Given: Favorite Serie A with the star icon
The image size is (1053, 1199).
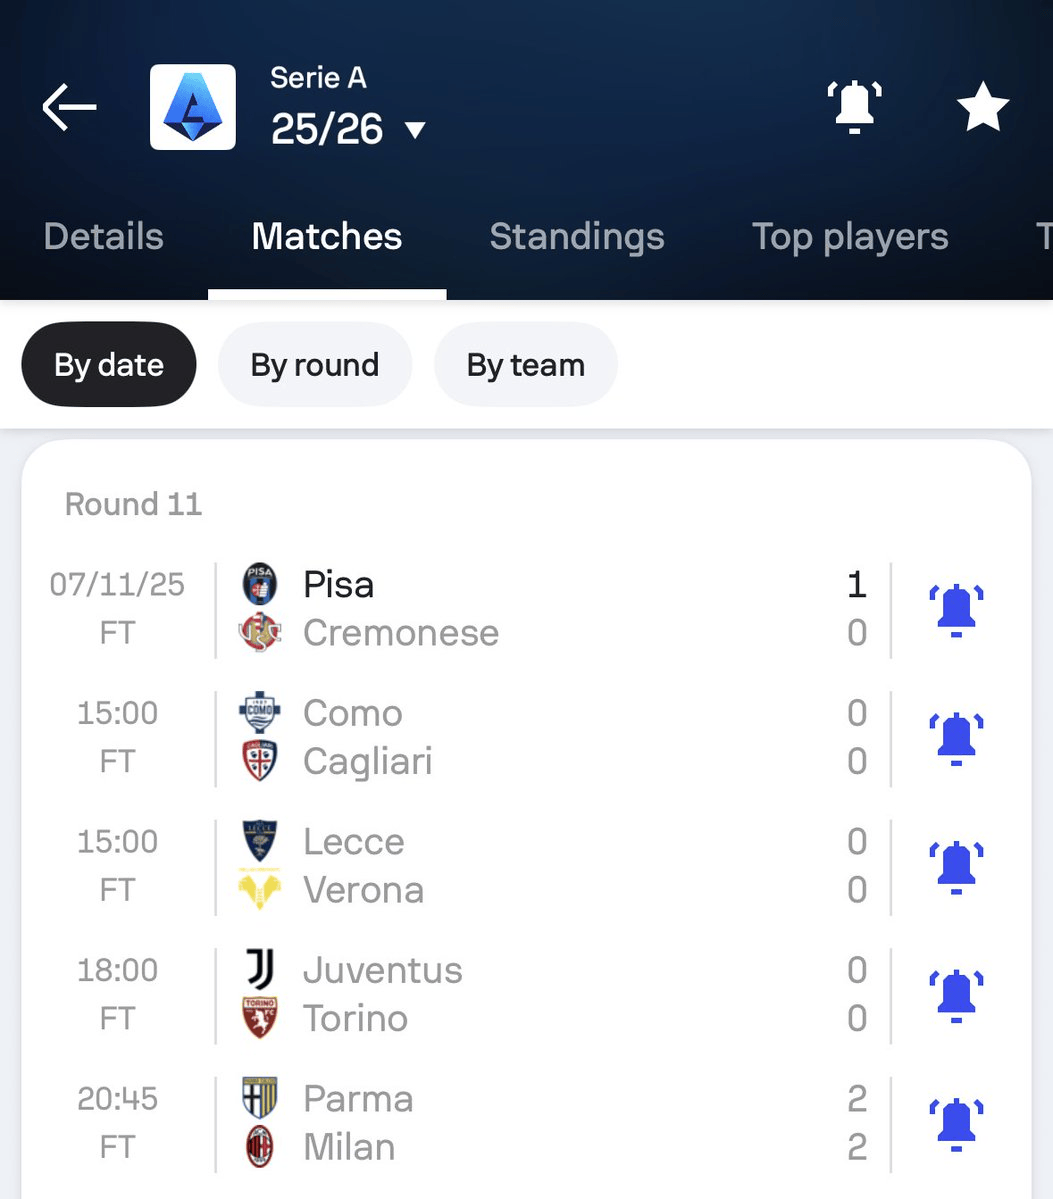Looking at the screenshot, I should point(982,107).
